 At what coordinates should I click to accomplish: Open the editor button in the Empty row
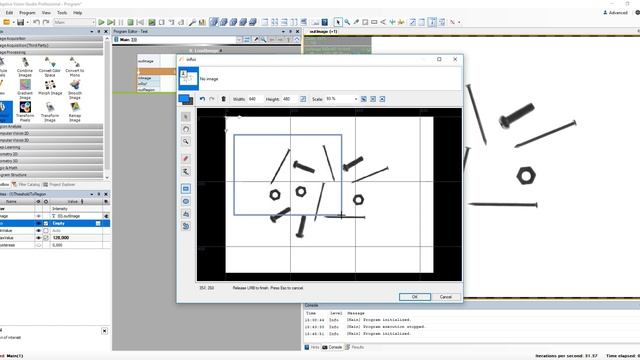(x=98, y=223)
